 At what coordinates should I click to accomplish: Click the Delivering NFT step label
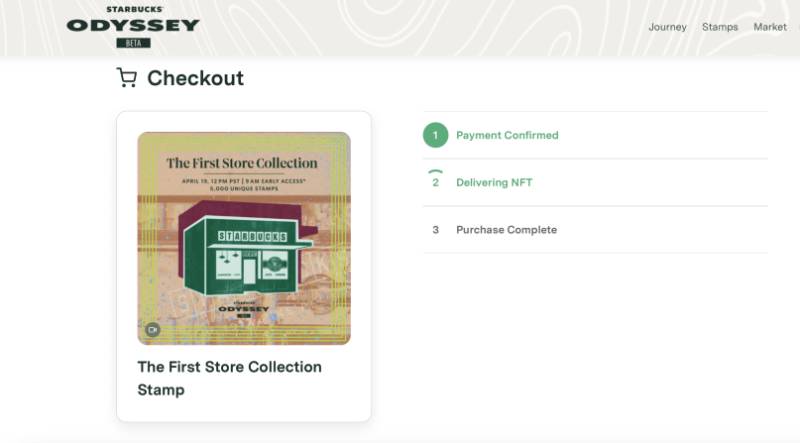tap(494, 183)
